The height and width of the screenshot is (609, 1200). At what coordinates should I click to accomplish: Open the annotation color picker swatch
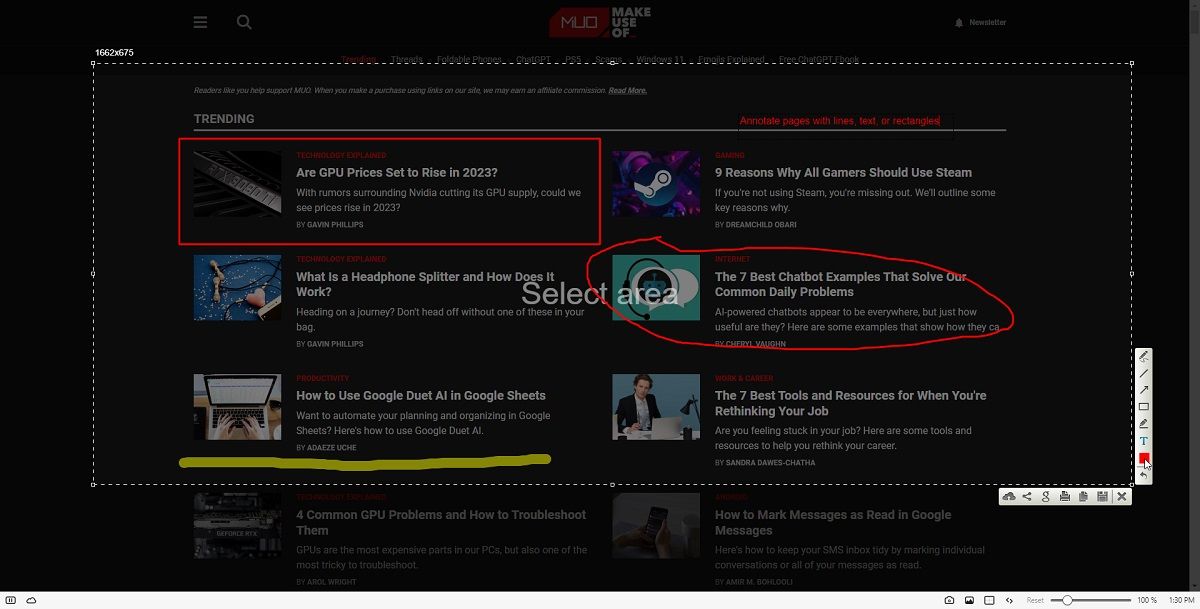point(1143,458)
